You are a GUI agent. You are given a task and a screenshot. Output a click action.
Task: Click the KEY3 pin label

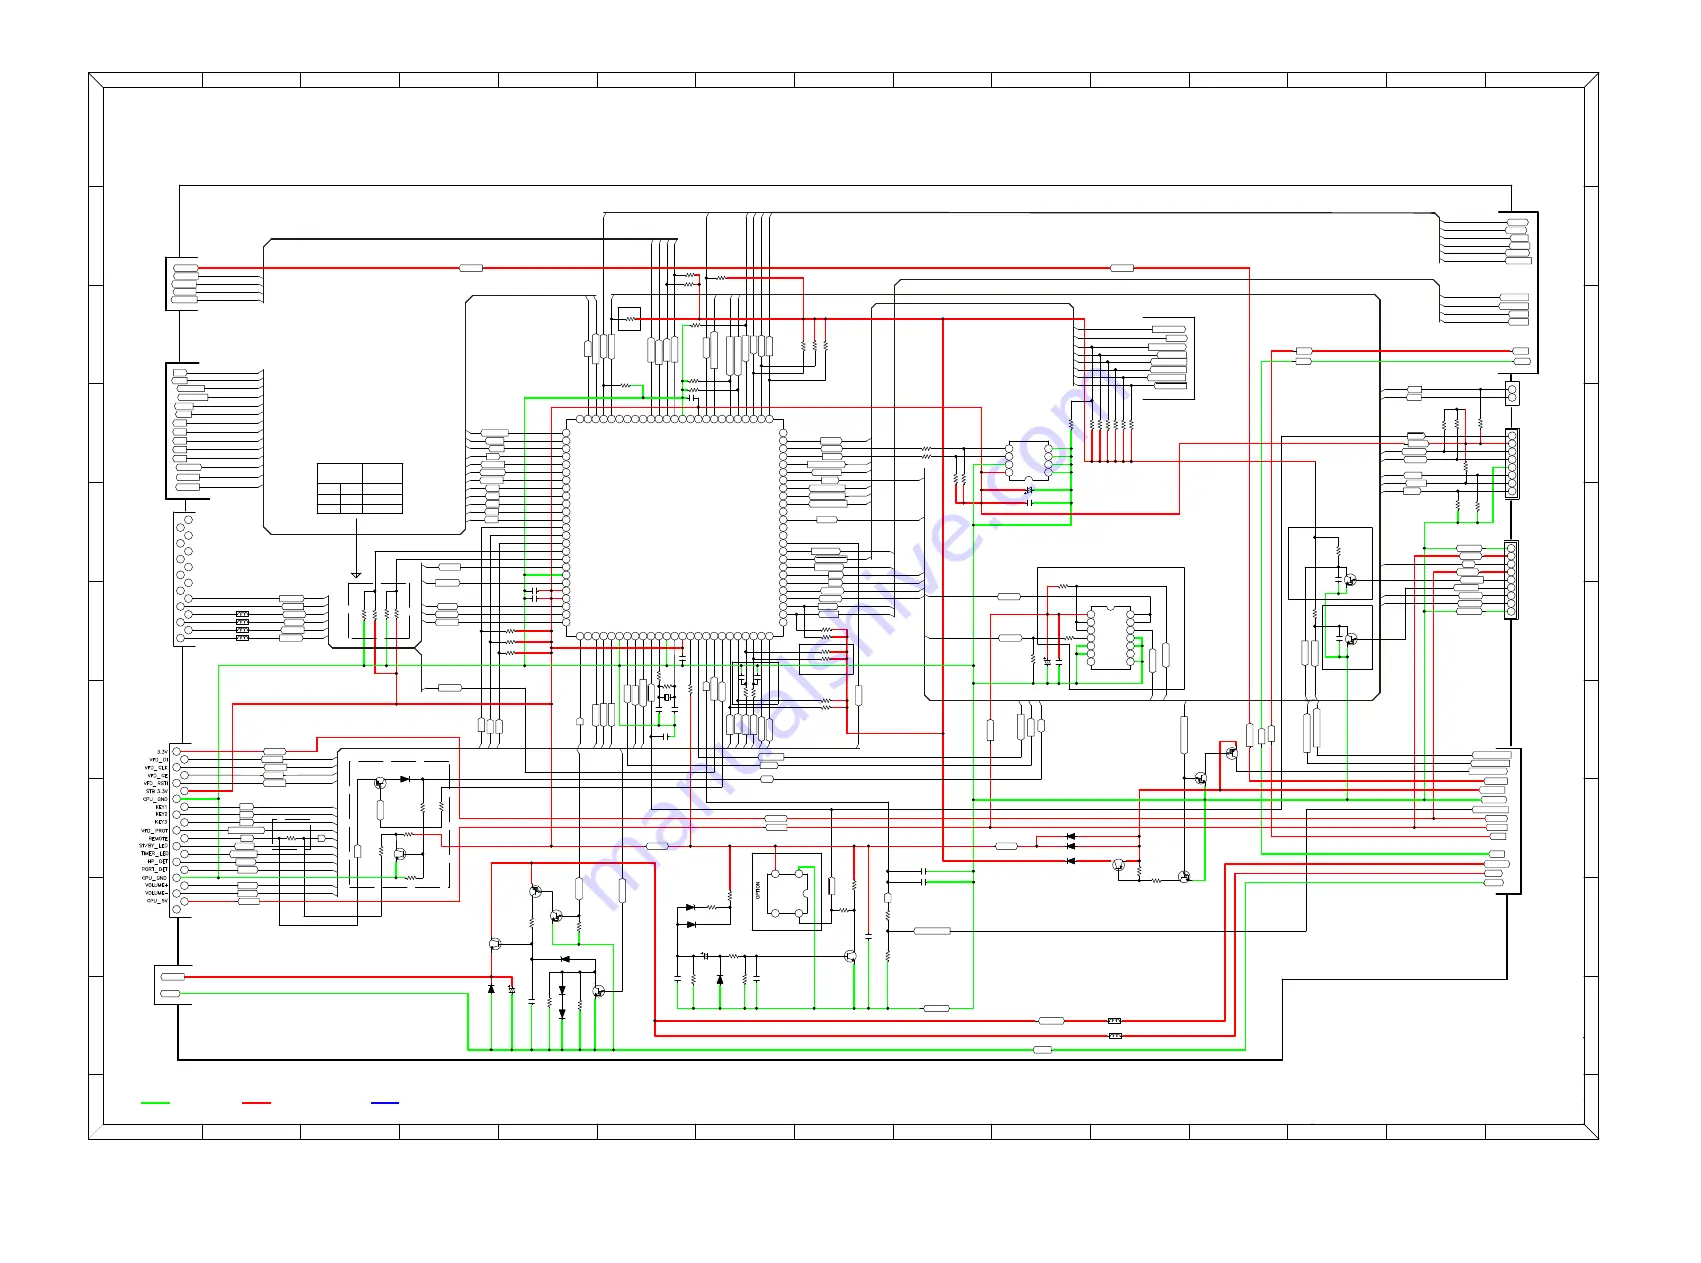pos(161,822)
